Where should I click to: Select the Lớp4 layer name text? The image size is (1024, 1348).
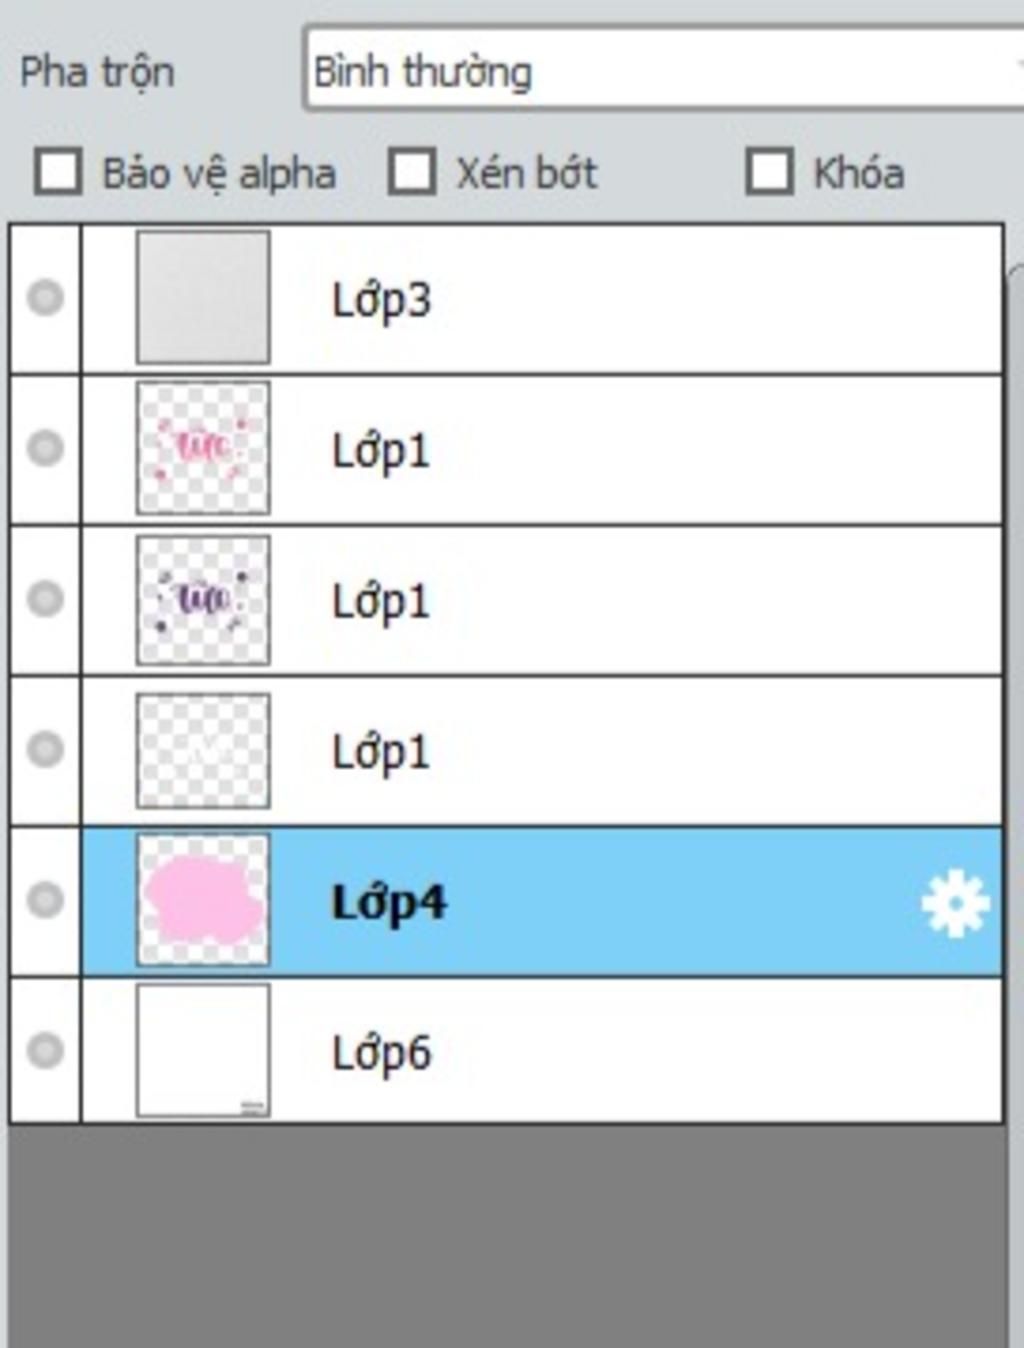[x=389, y=902]
